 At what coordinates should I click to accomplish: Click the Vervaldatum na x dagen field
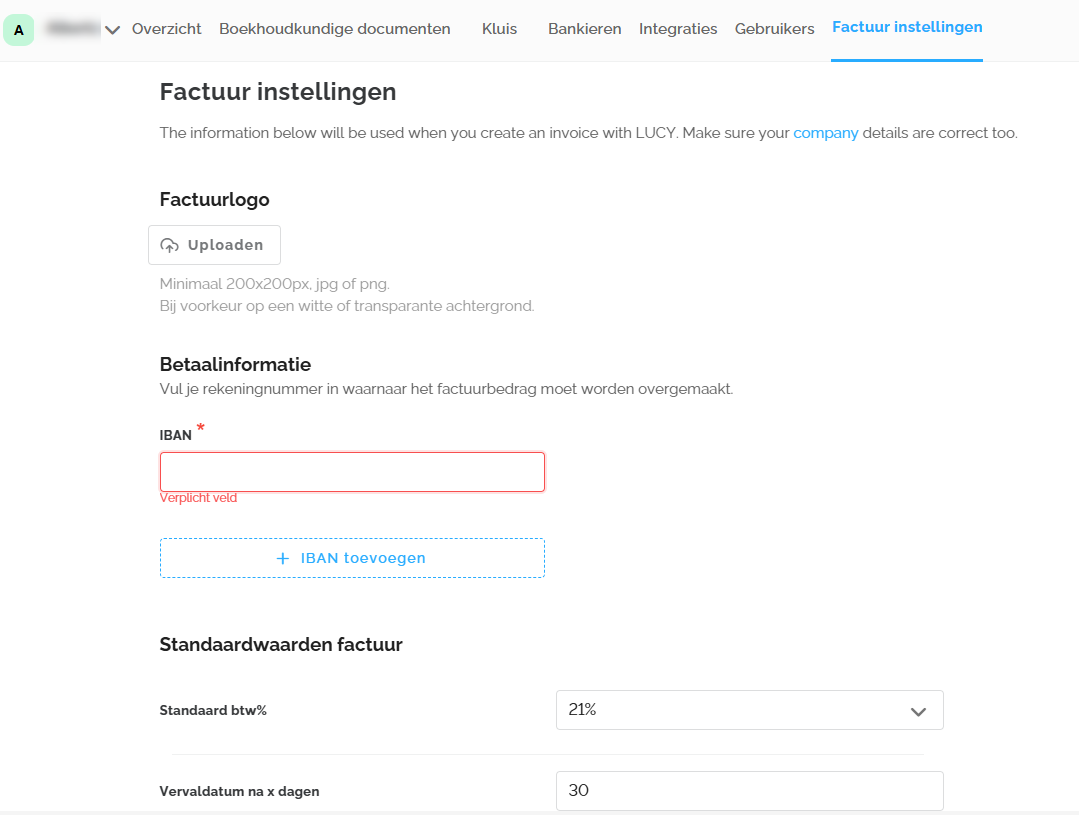pyautogui.click(x=749, y=791)
